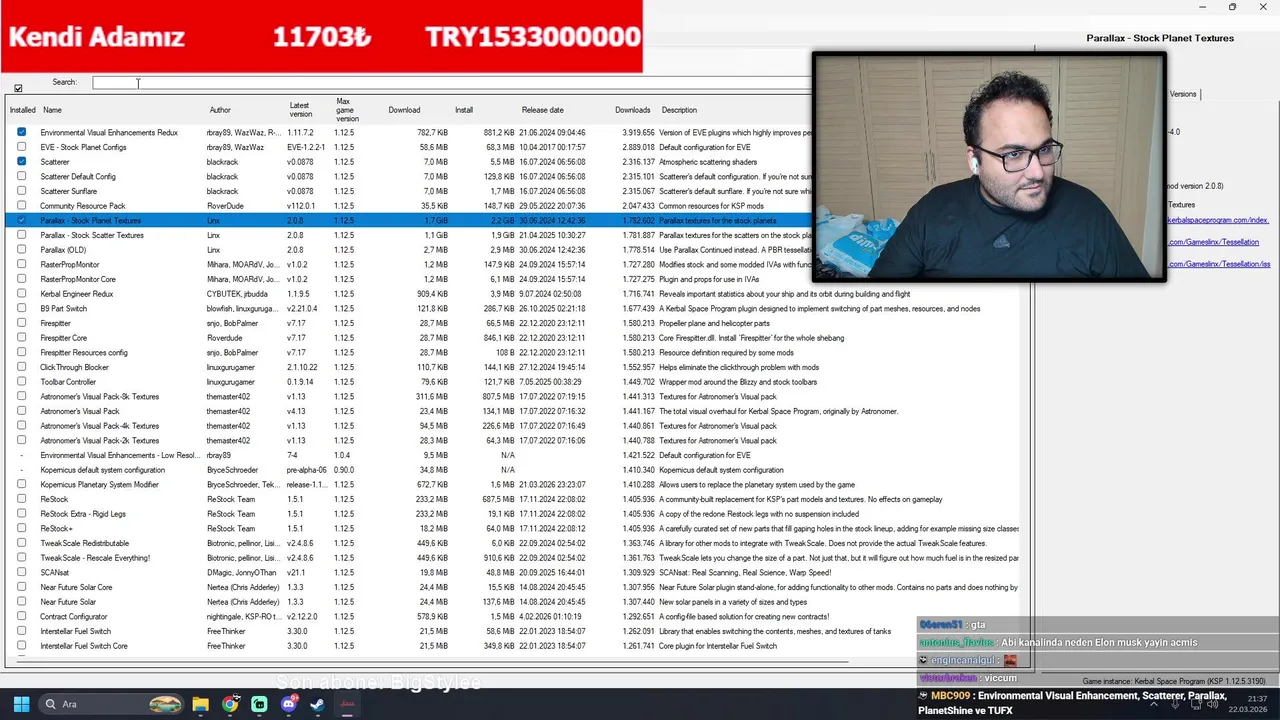The width and height of the screenshot is (1280, 720).
Task: Tick the SCANsat checkbox
Action: (22, 572)
